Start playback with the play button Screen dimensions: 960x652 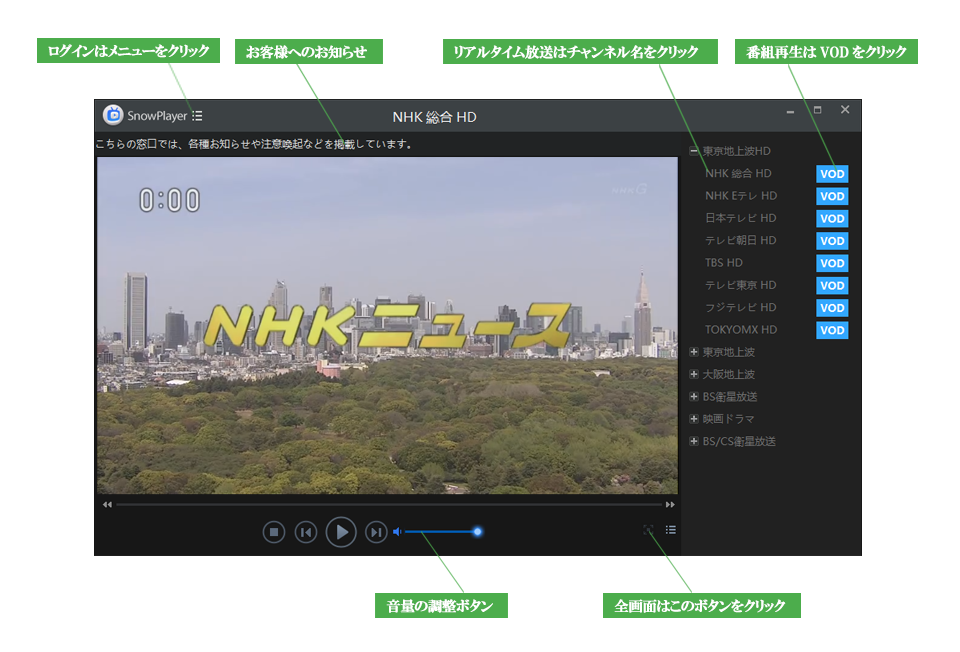[341, 532]
